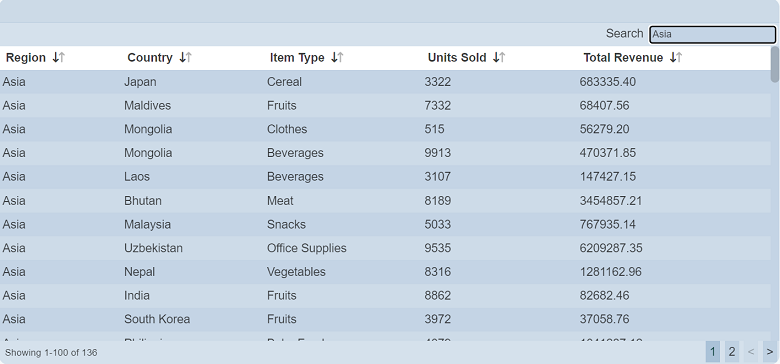Sort by Units Sold arrow icon
This screenshot has width=780, height=364.
(499, 58)
